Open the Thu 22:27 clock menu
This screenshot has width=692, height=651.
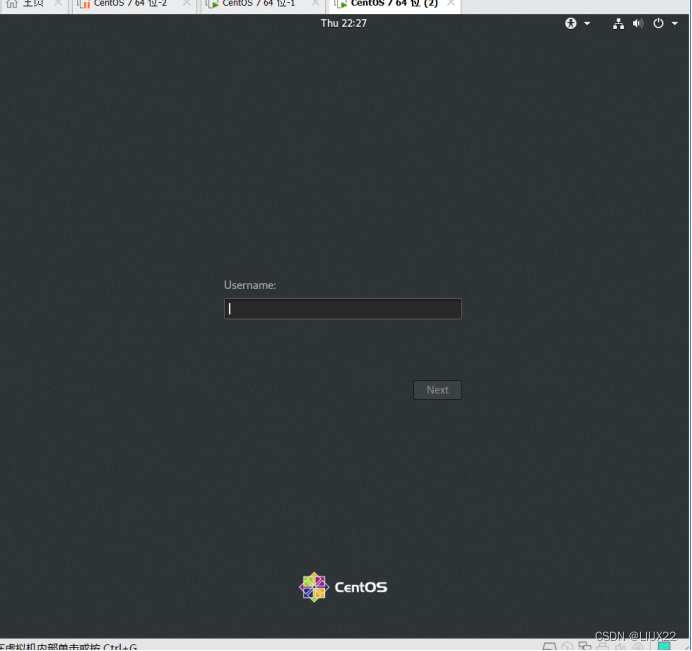click(x=343, y=23)
